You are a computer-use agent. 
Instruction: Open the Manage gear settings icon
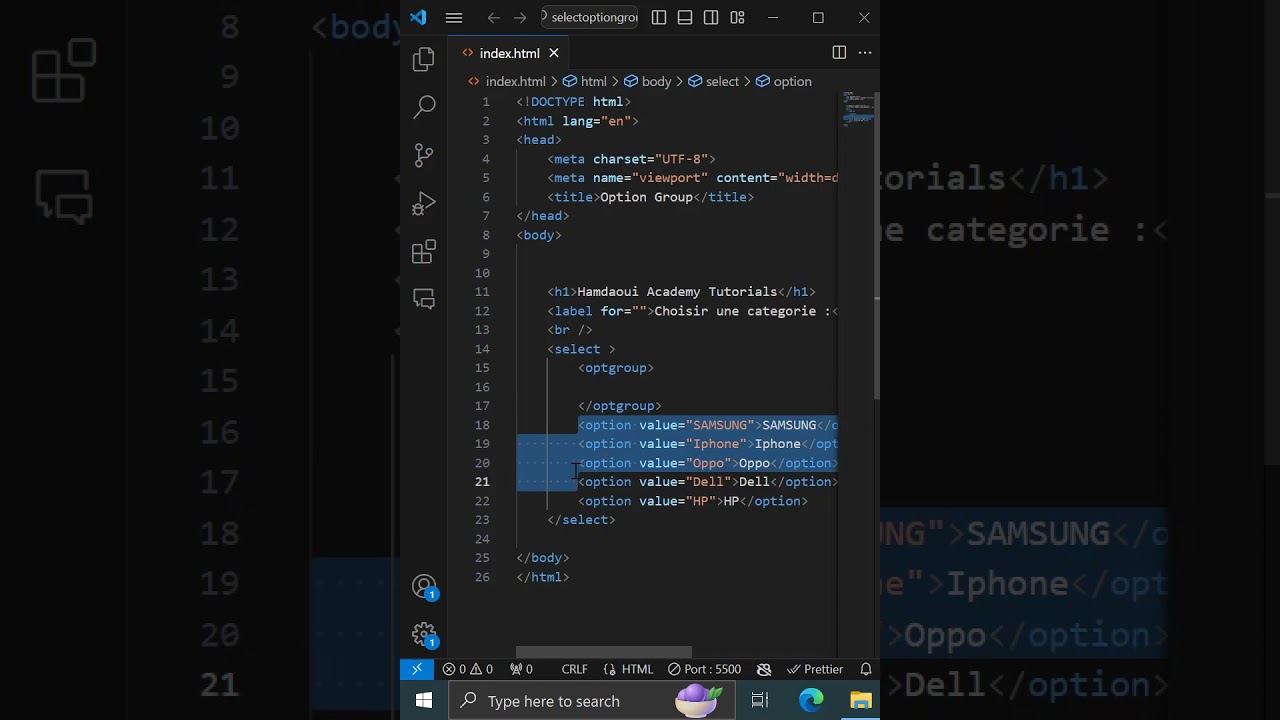pos(424,635)
